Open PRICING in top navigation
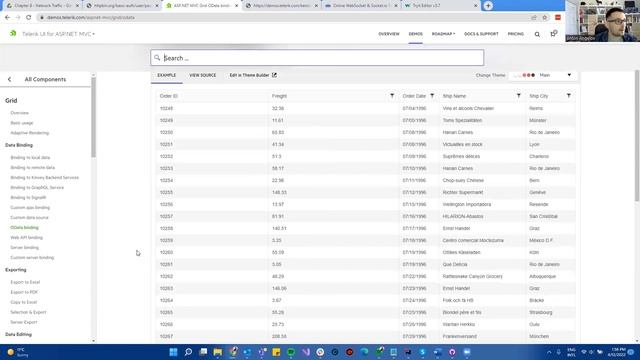The width and height of the screenshot is (640, 360). pyautogui.click(x=516, y=34)
